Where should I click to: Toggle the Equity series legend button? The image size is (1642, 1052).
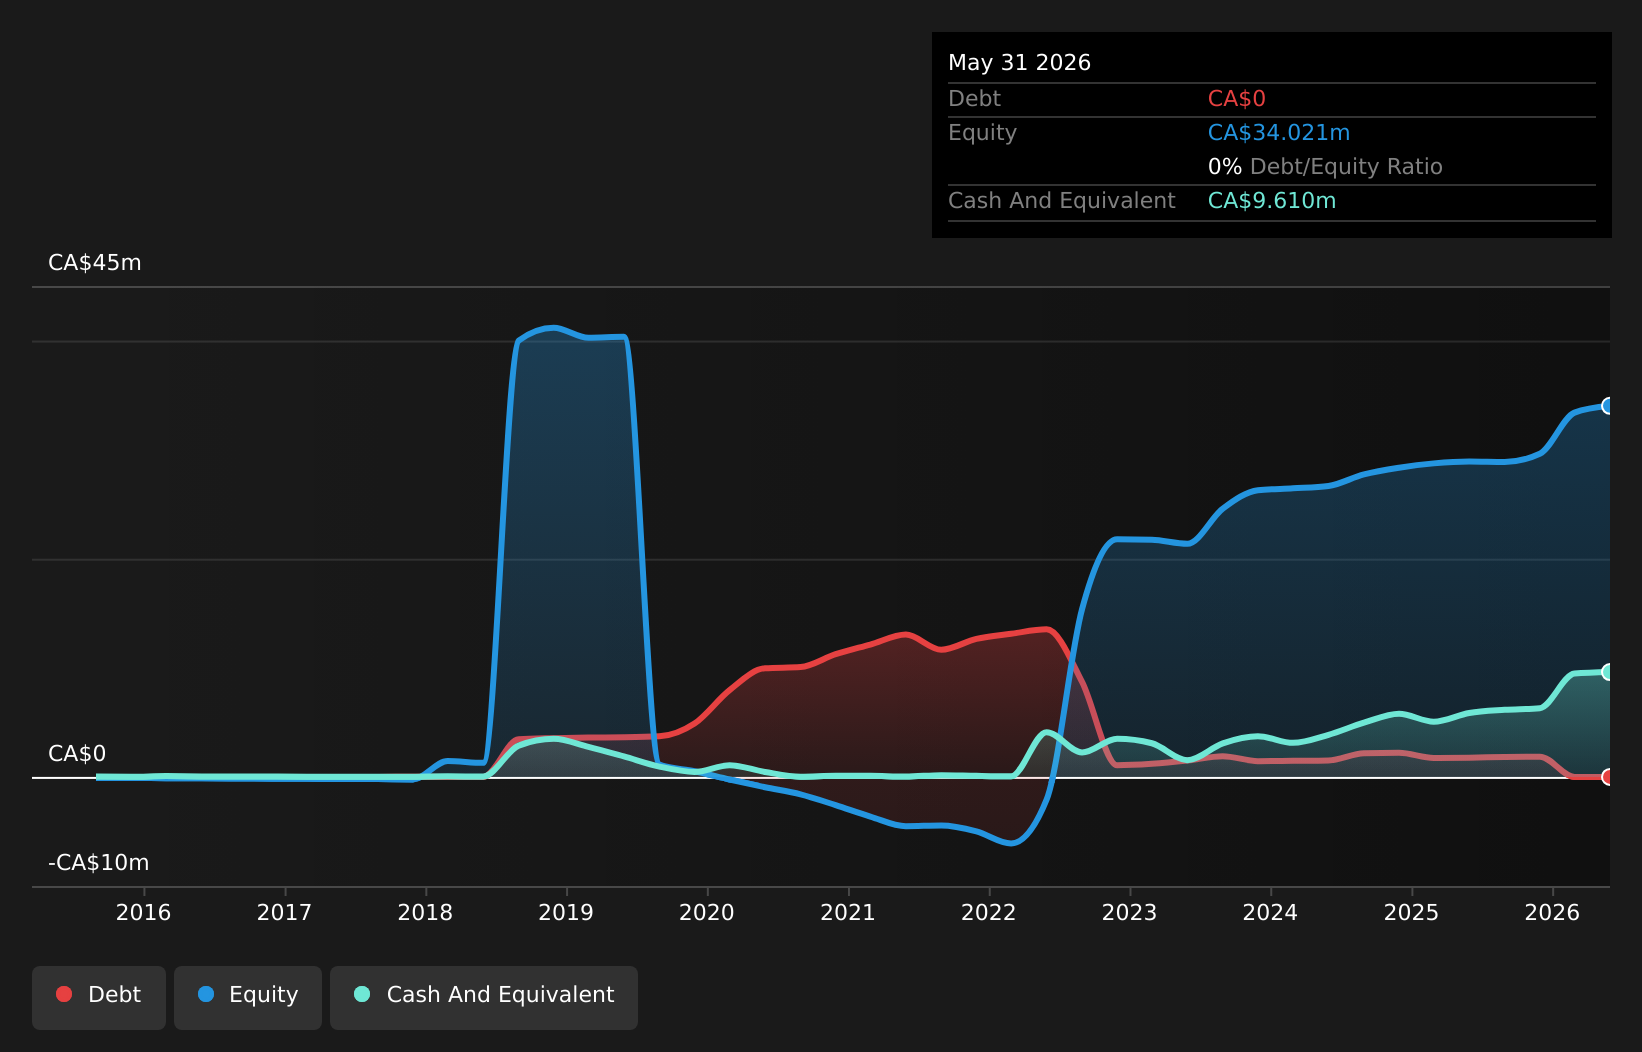click(x=248, y=997)
